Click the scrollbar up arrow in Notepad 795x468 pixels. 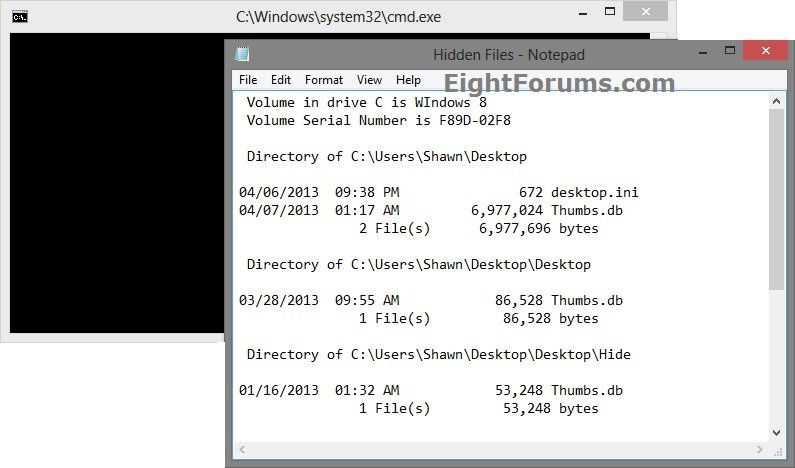coord(777,100)
